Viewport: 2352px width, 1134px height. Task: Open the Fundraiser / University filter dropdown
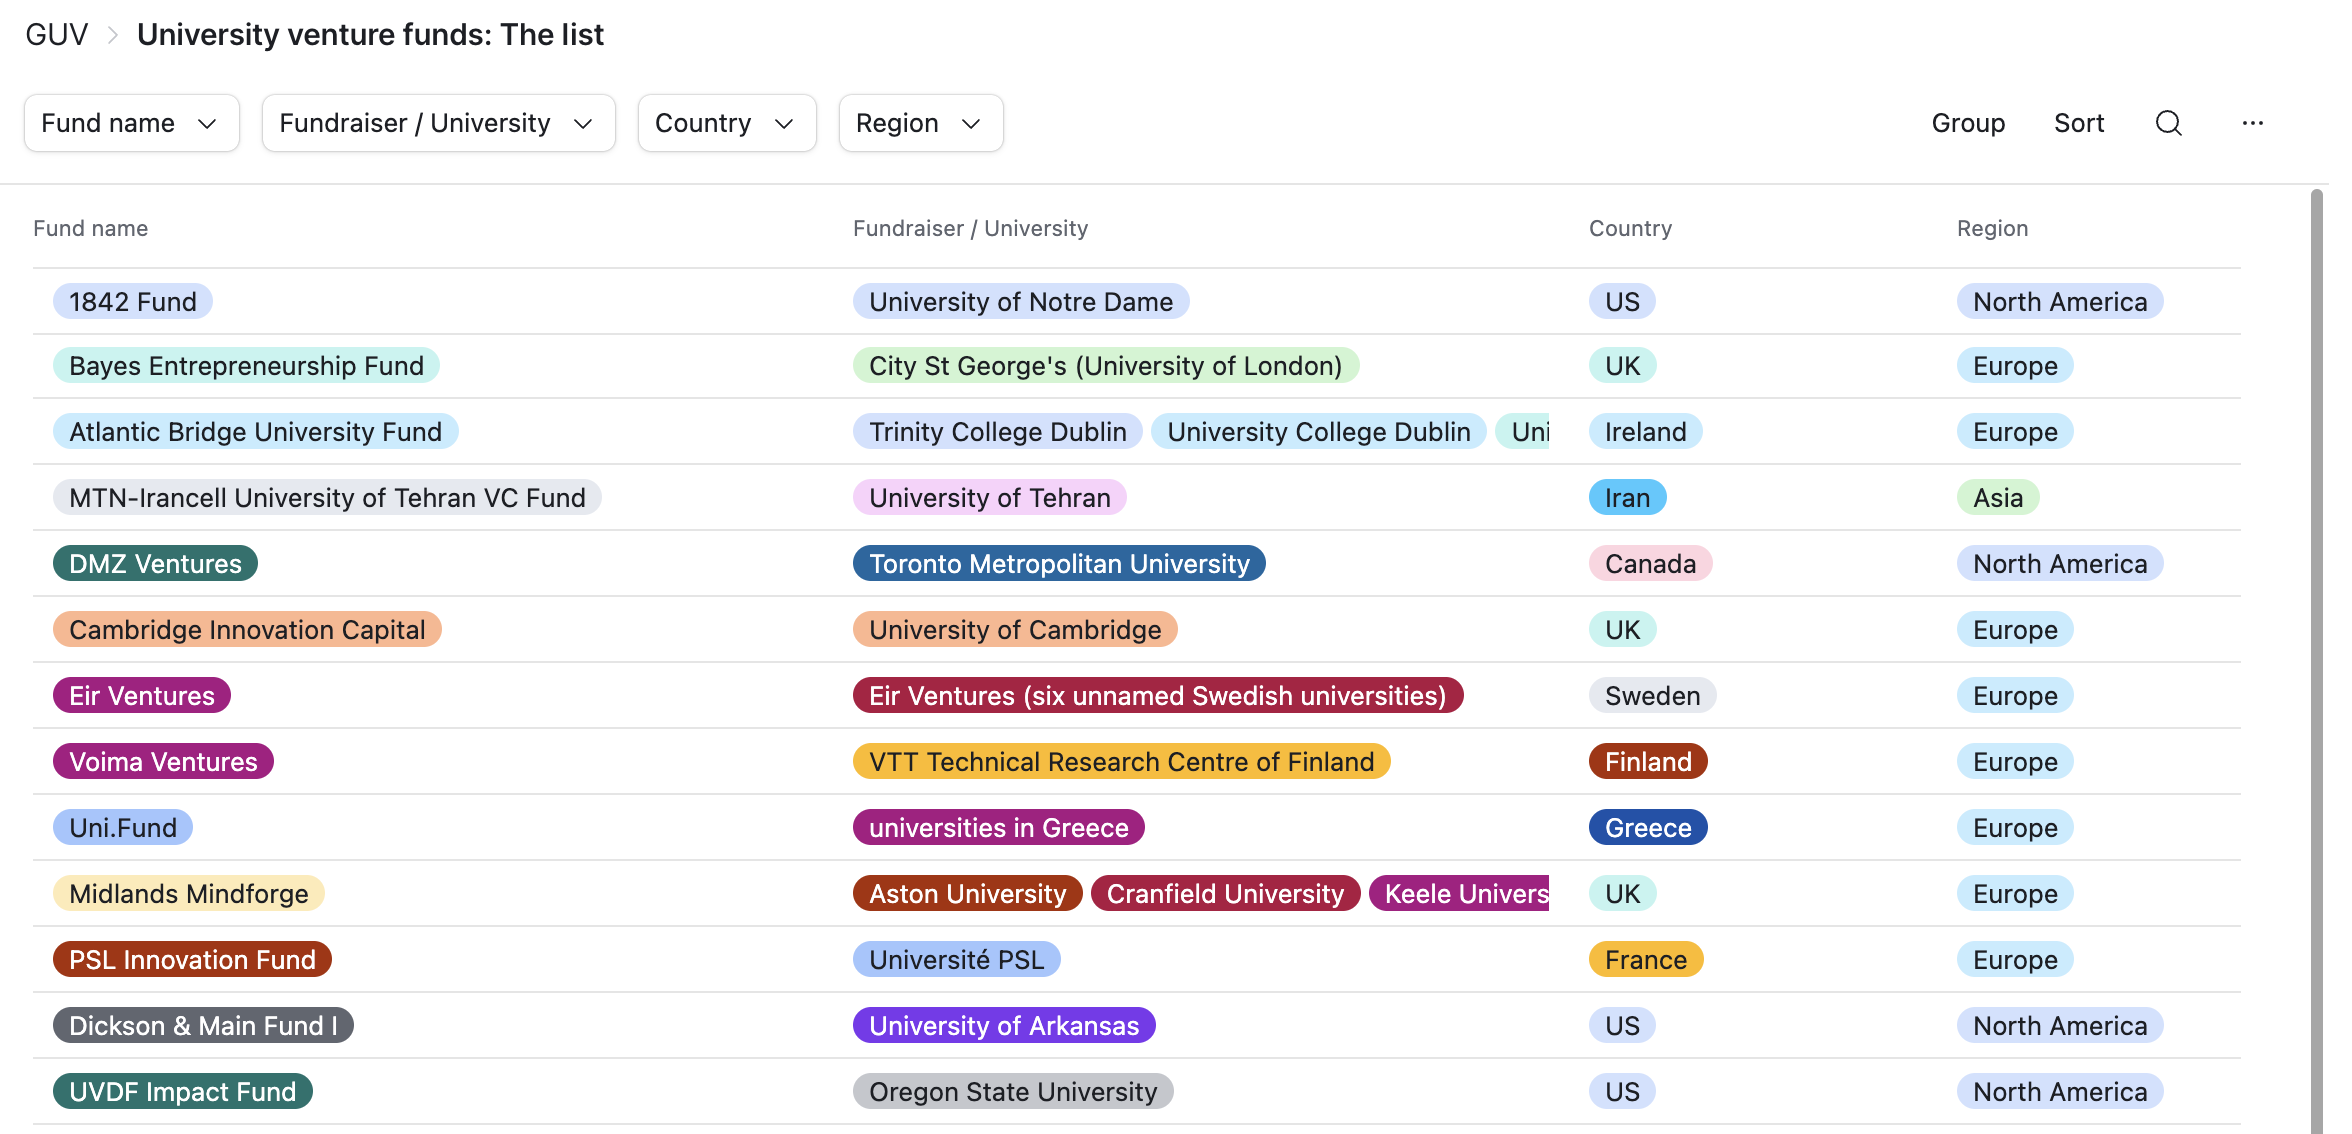point(437,123)
